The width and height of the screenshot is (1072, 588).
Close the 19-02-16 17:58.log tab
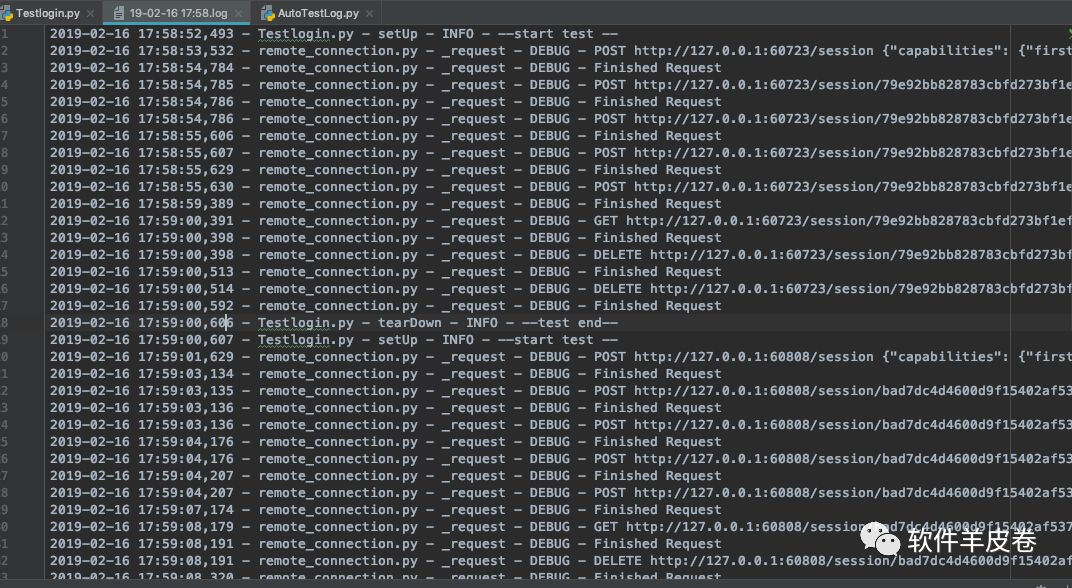click(238, 13)
